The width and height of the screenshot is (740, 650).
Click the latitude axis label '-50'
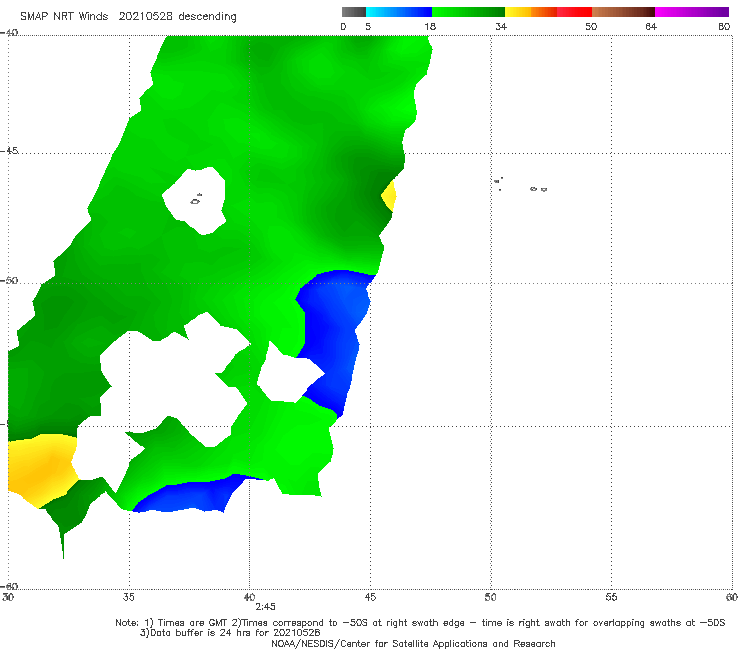[x=9, y=280]
